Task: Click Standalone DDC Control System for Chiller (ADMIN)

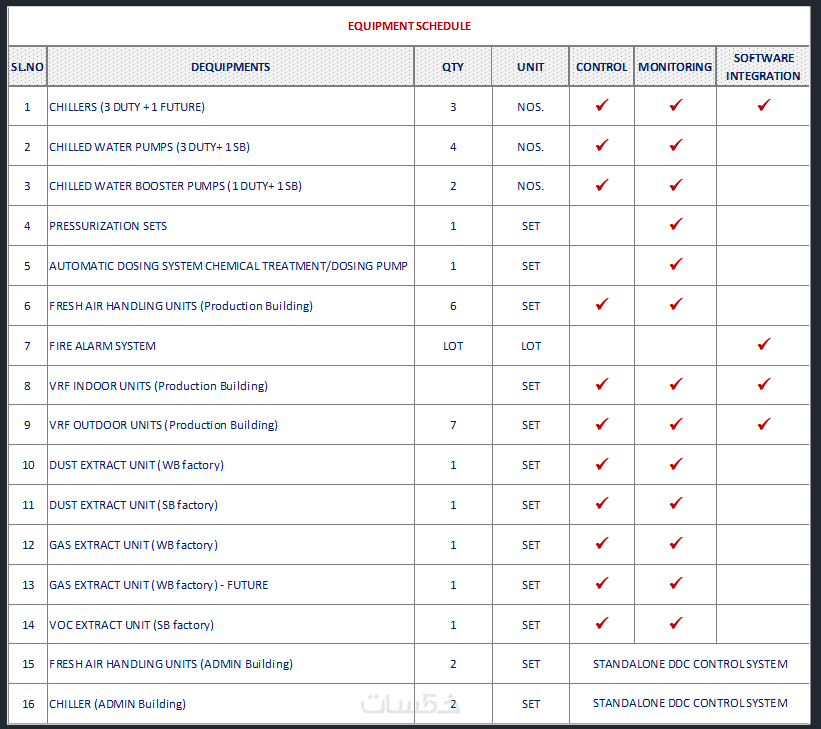Action: pyautogui.click(x=690, y=703)
